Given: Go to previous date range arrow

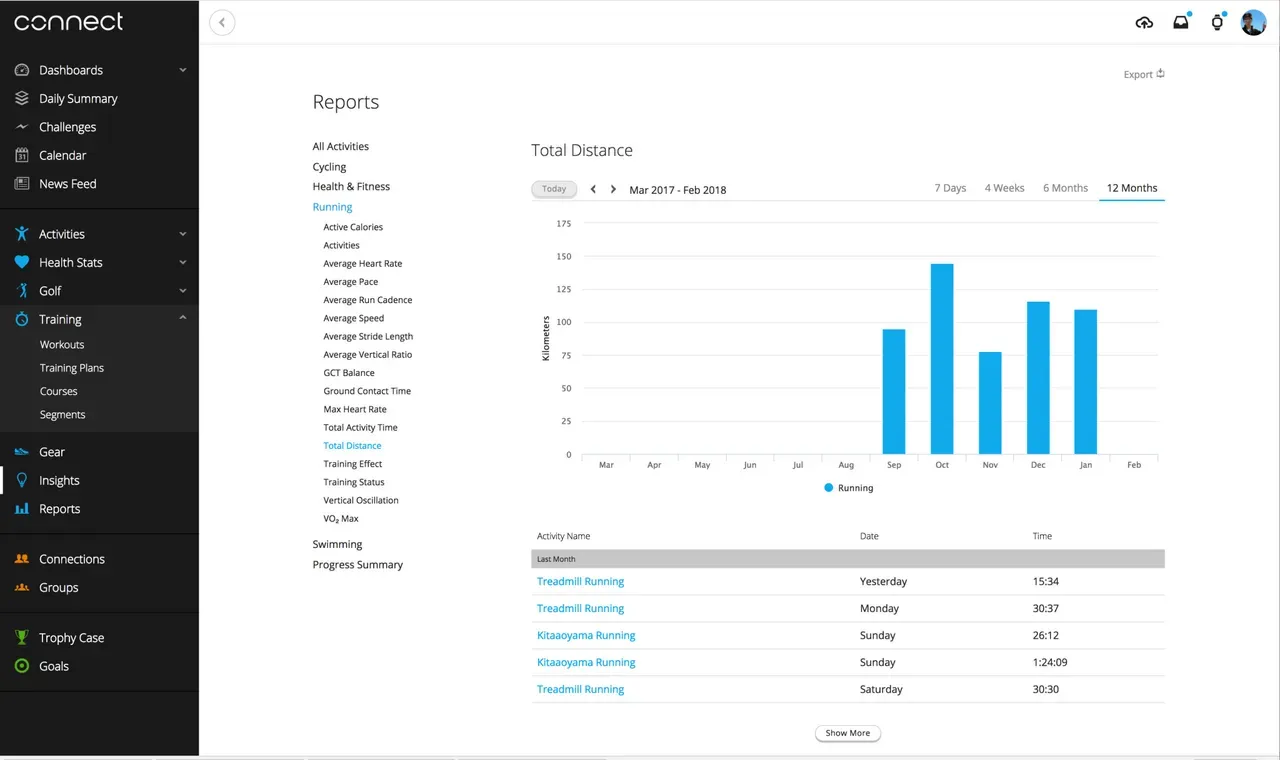Looking at the screenshot, I should point(593,189).
